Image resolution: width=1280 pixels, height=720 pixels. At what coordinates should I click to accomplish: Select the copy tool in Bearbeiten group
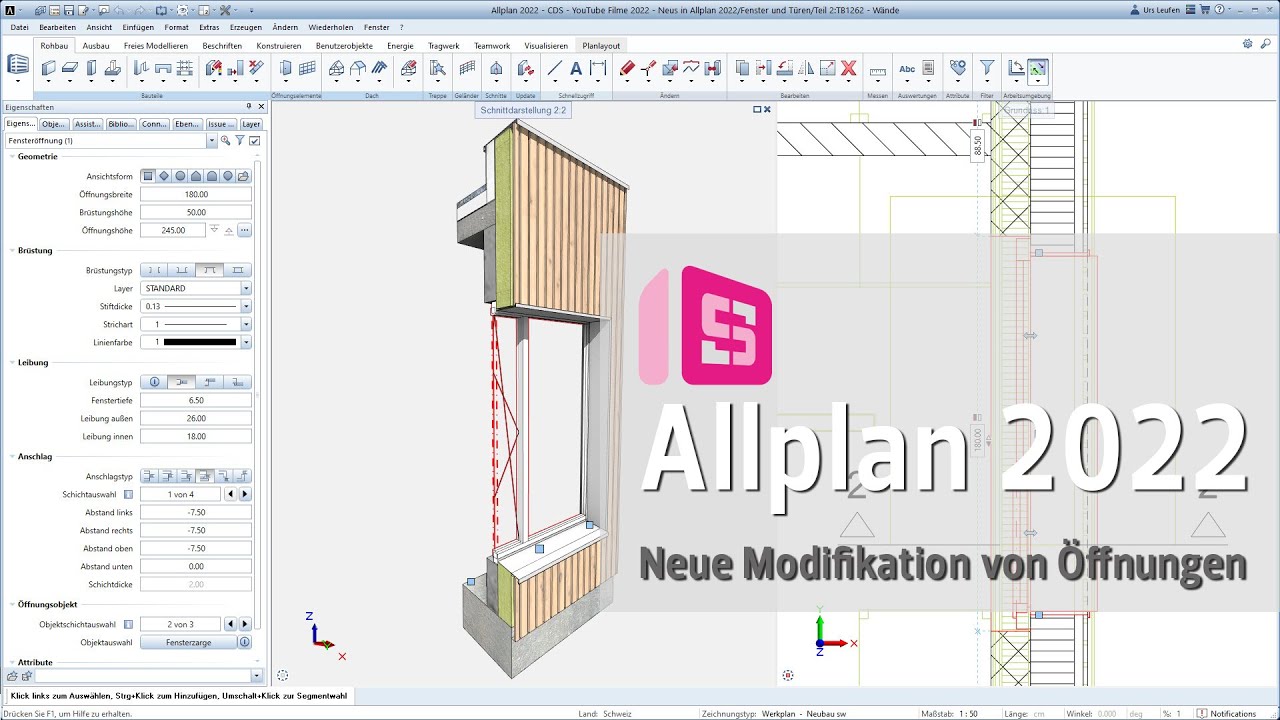point(742,68)
